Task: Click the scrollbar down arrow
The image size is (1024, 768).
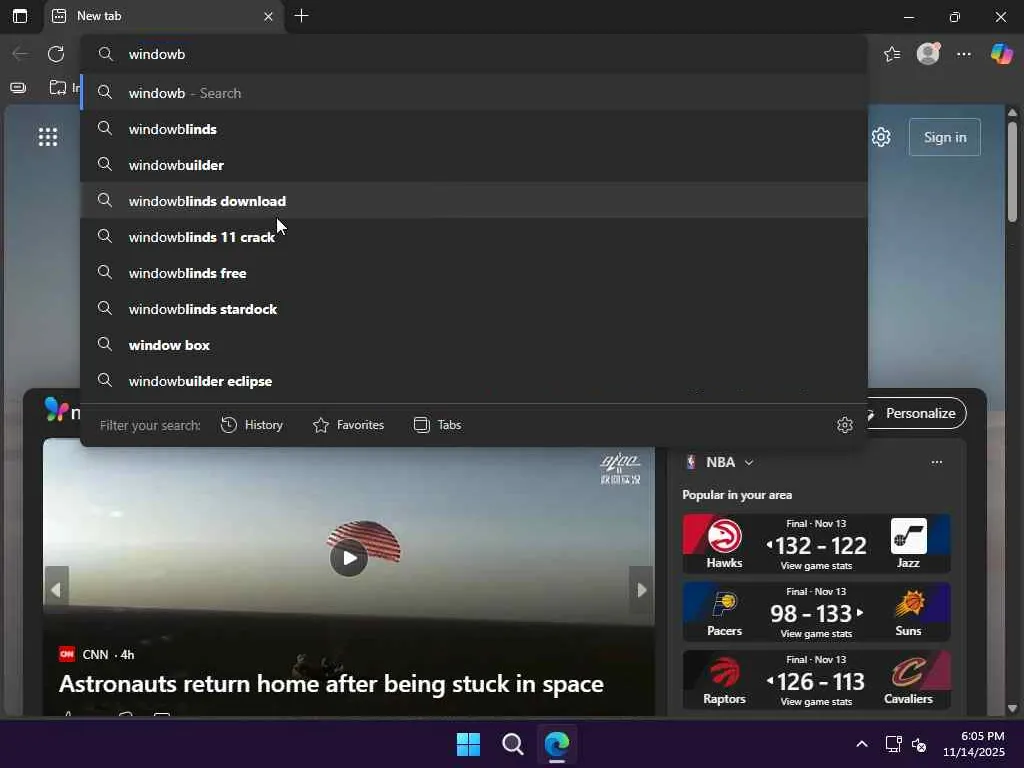Action: 1012,709
